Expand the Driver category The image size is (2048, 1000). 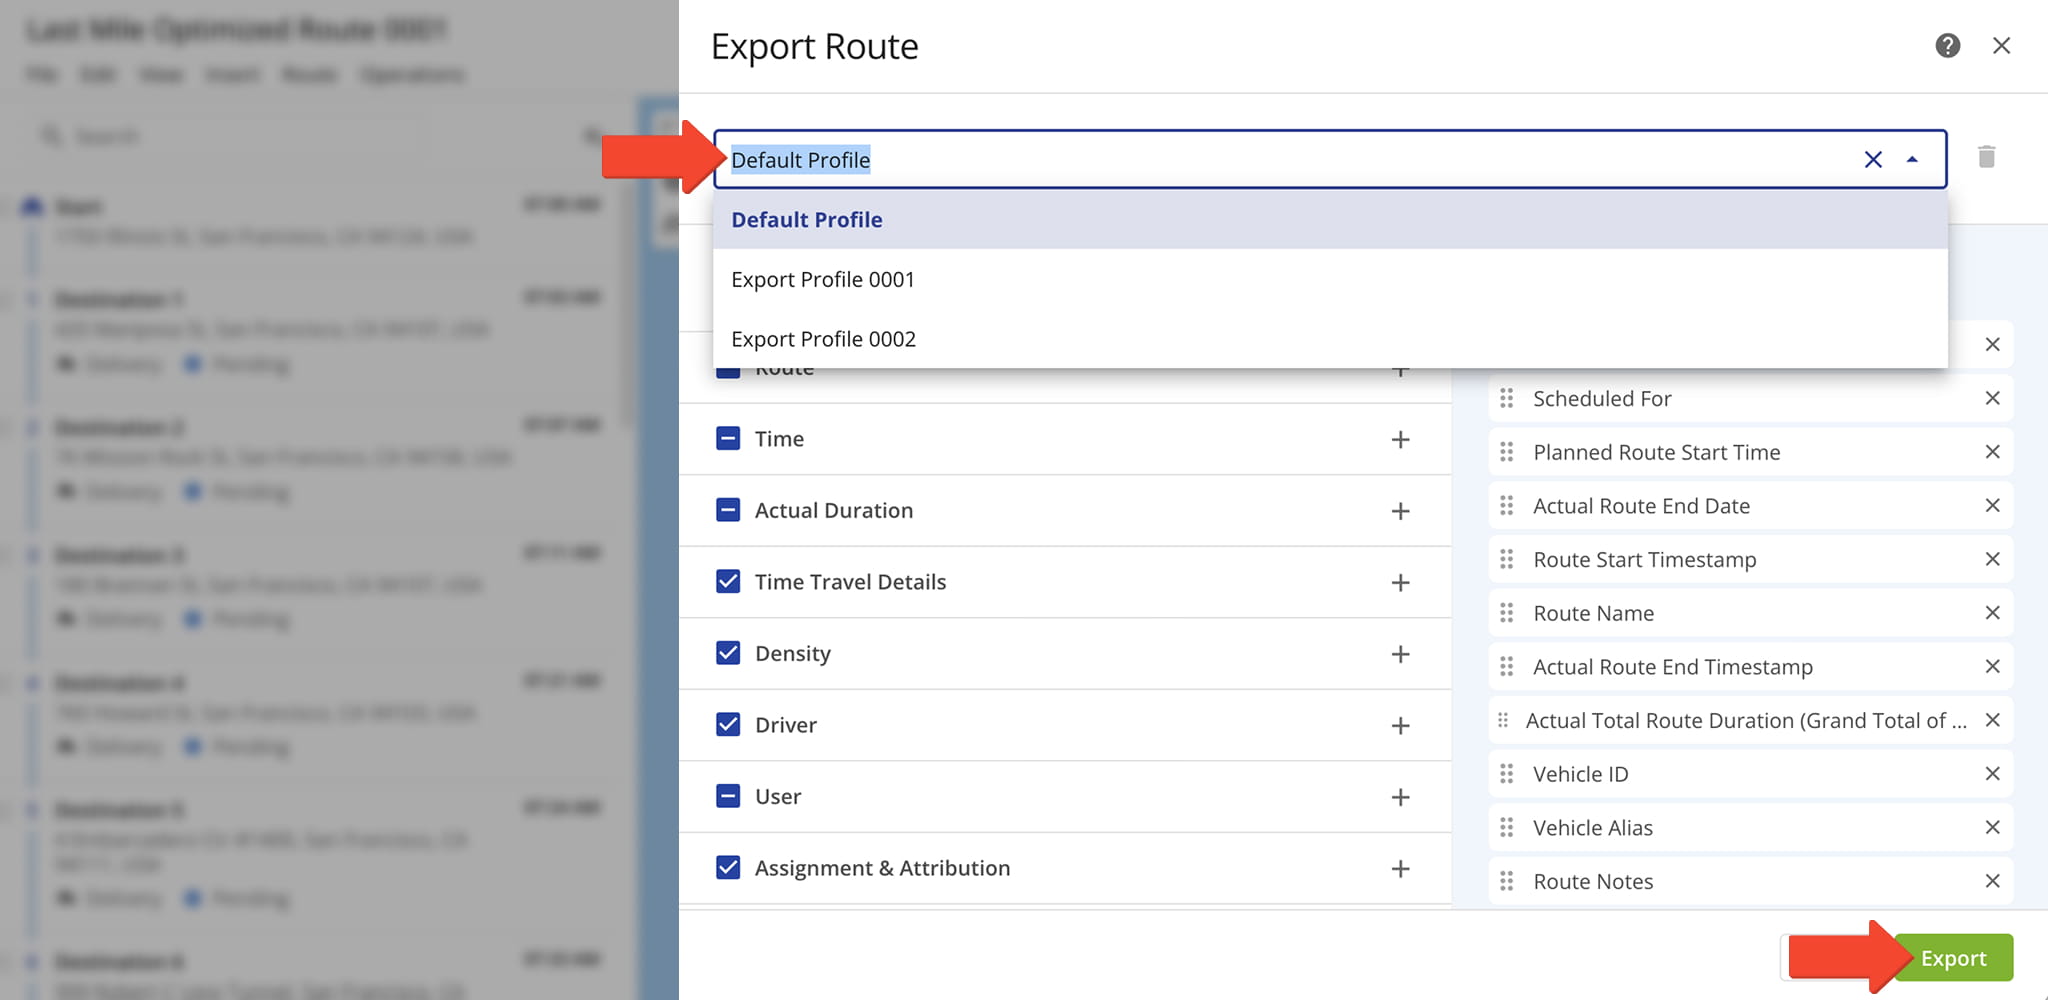coord(1400,726)
